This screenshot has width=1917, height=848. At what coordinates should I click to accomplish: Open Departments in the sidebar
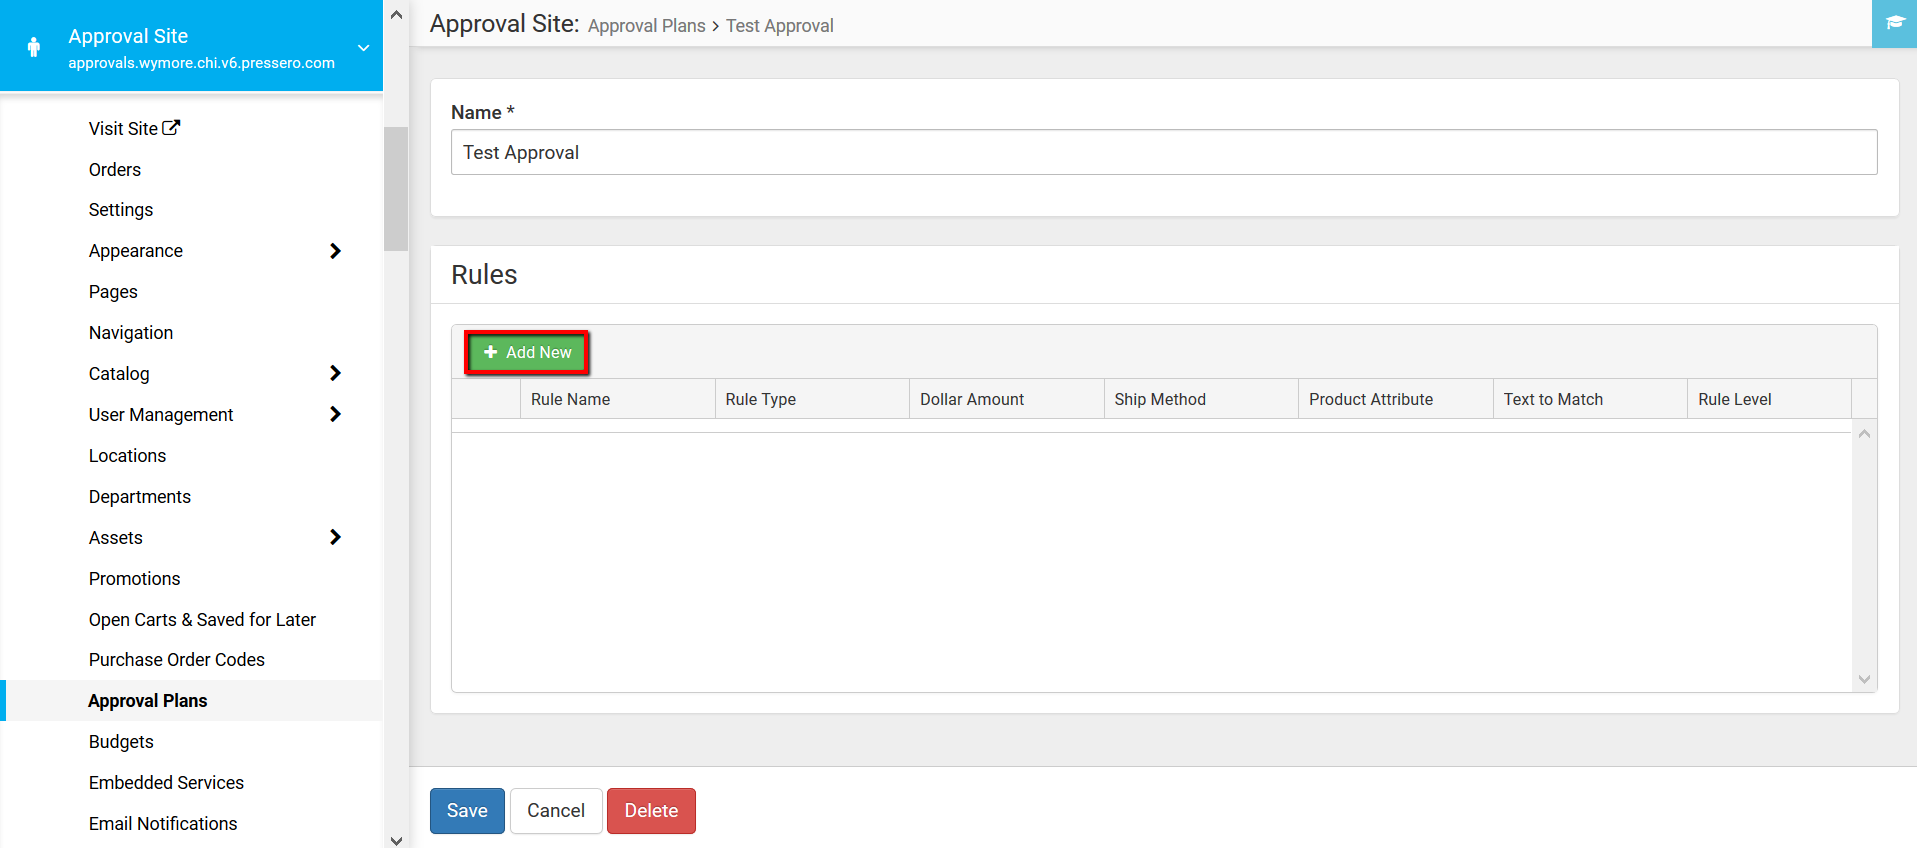140,497
